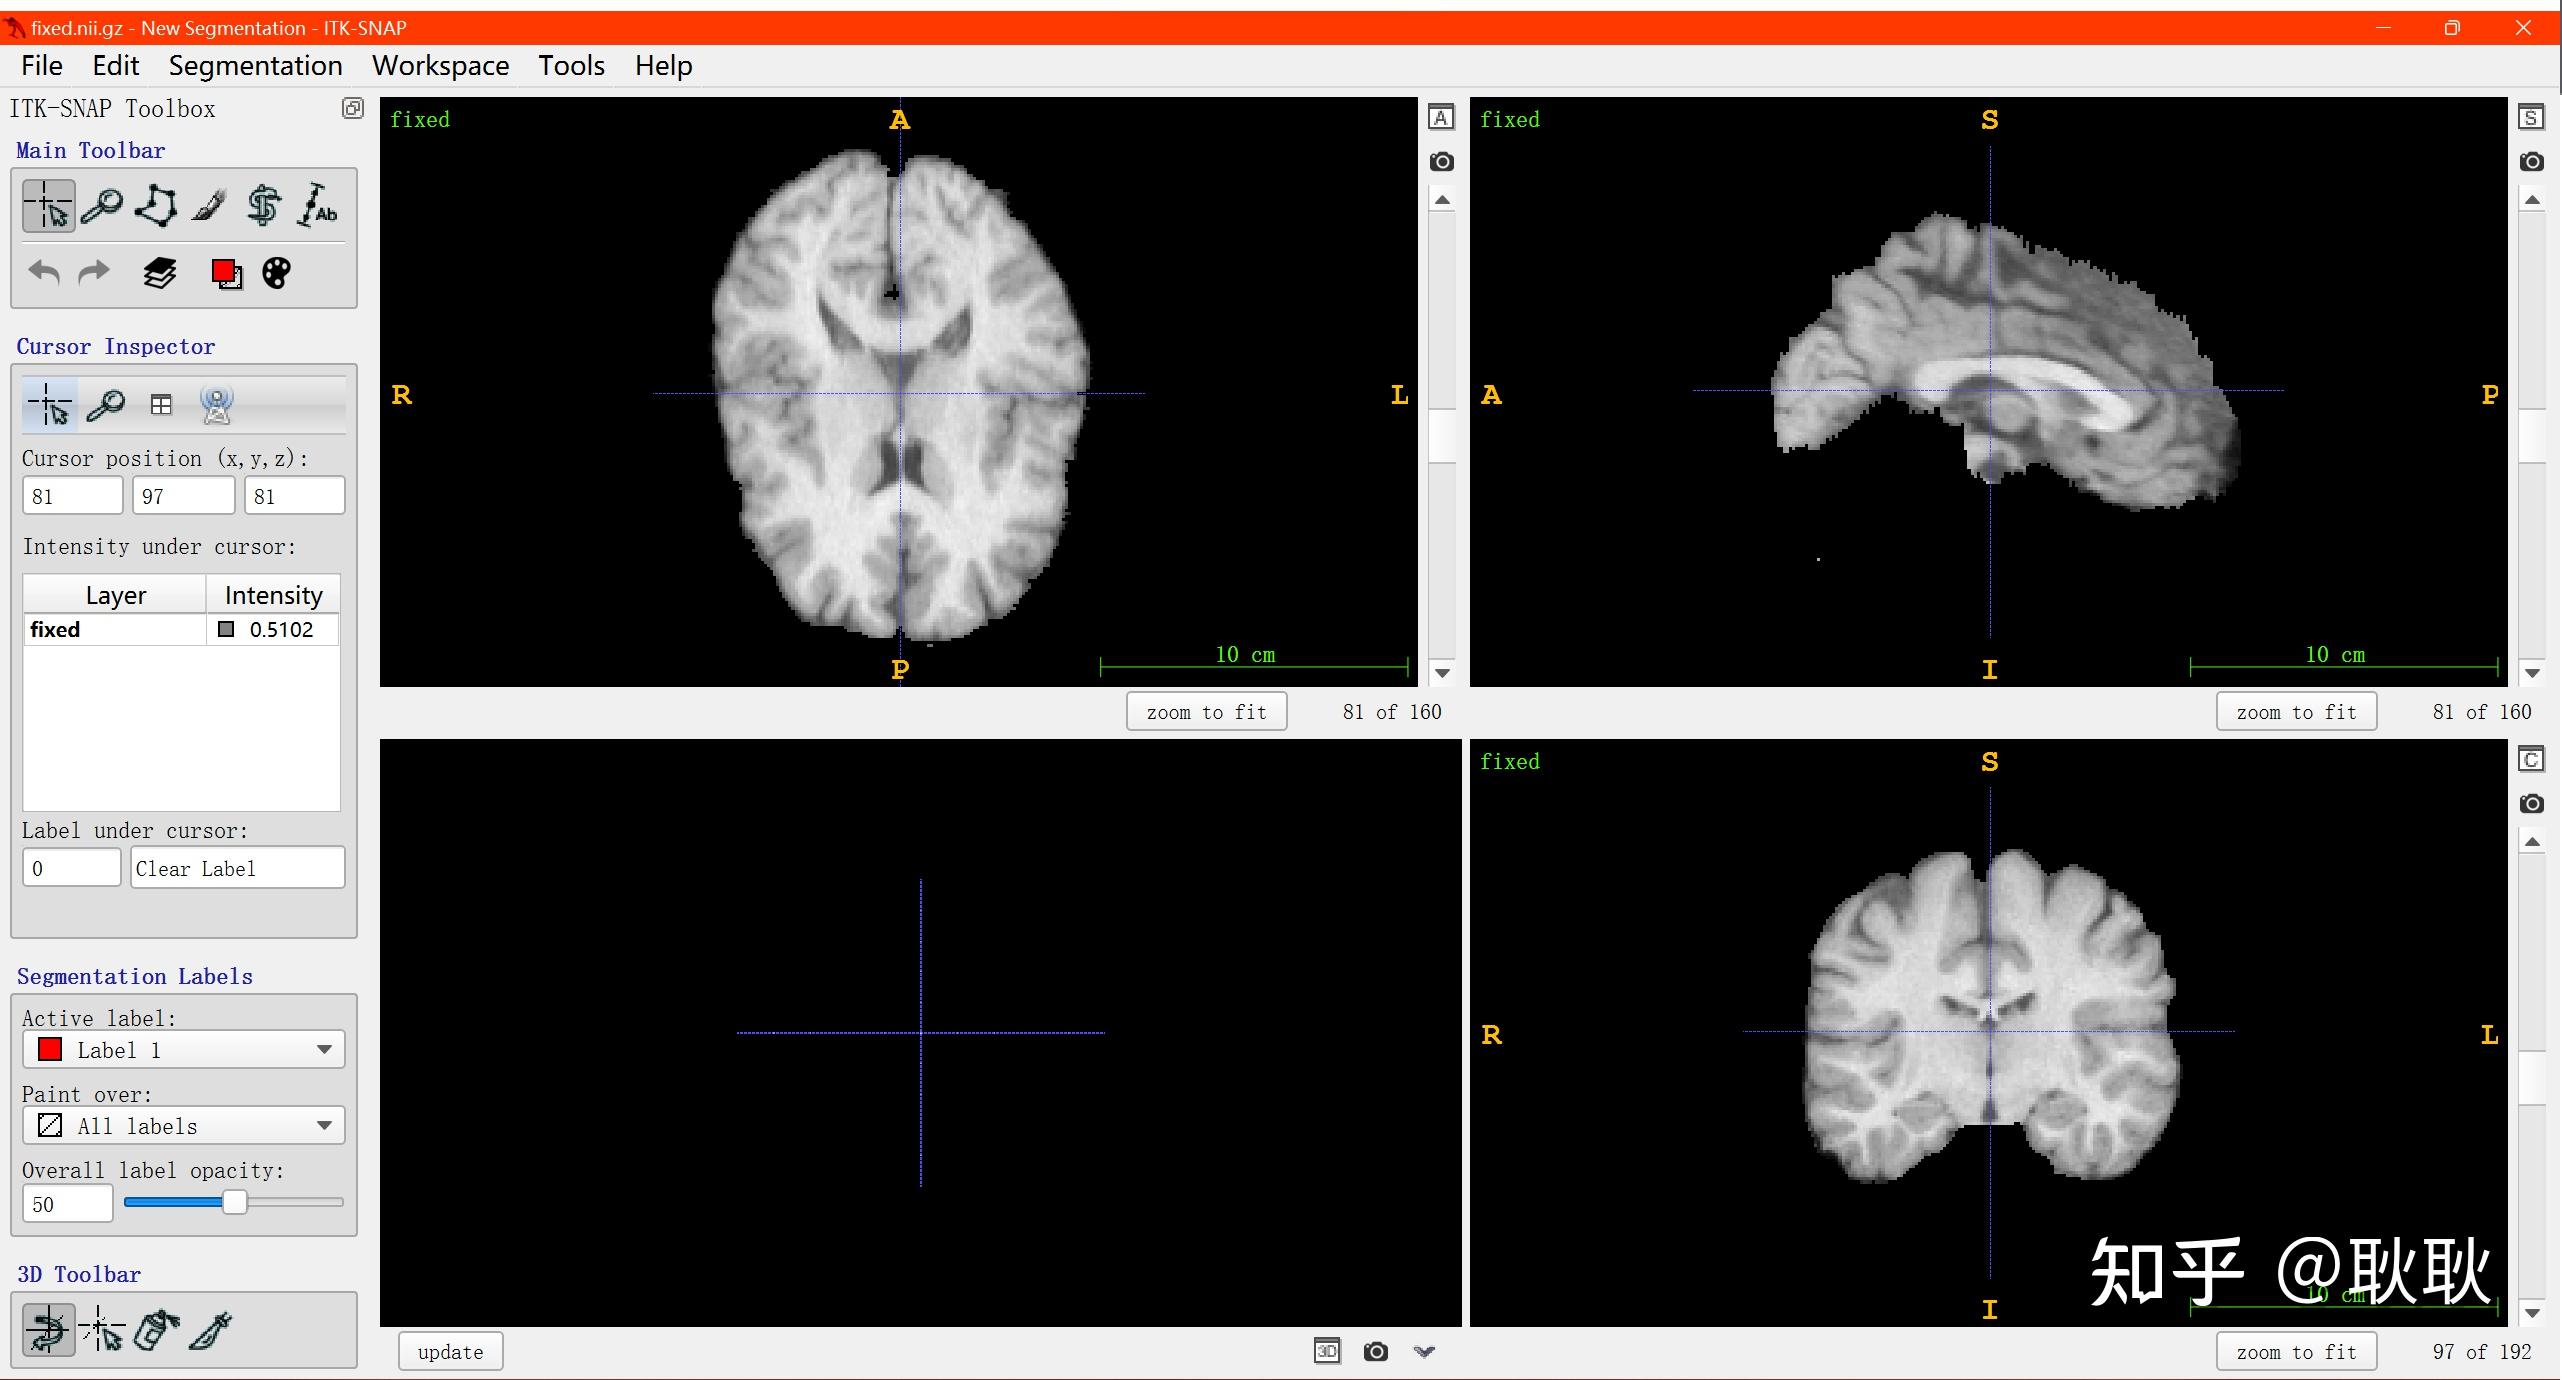Toggle the axial view expand button A
2562x1380 pixels.
tap(1441, 118)
